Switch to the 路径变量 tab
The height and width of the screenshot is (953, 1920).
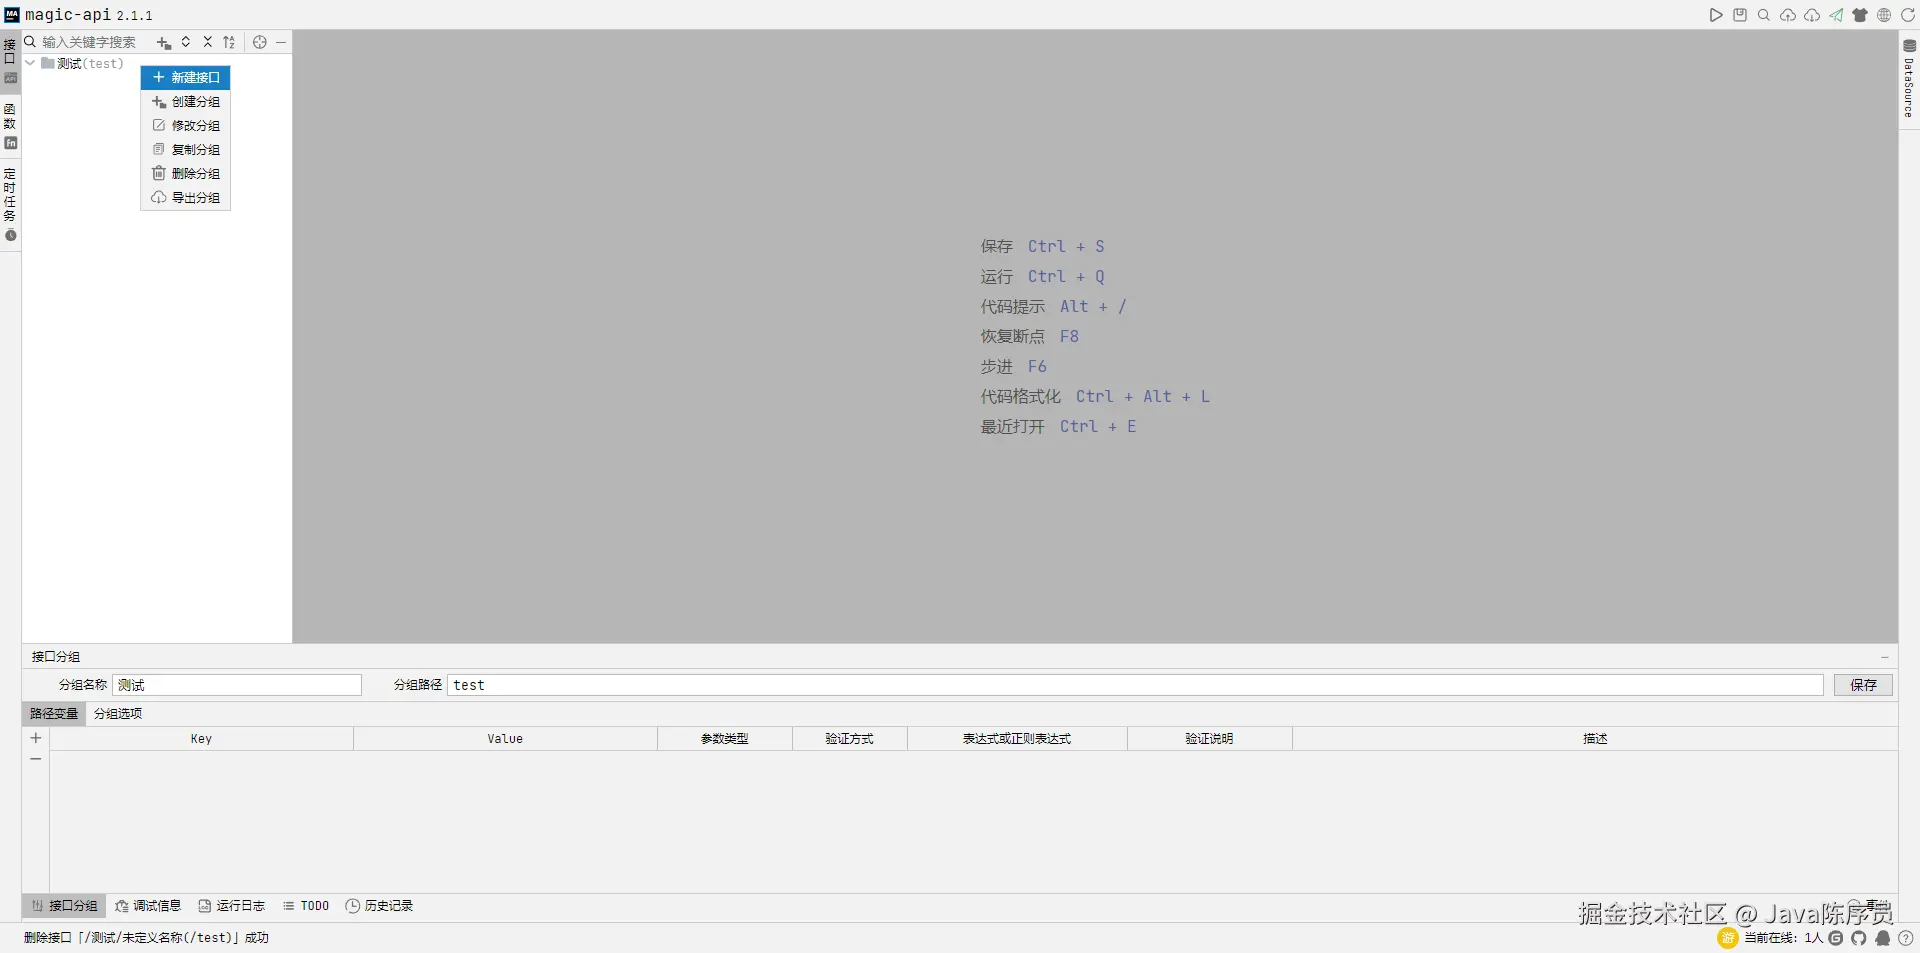point(54,713)
